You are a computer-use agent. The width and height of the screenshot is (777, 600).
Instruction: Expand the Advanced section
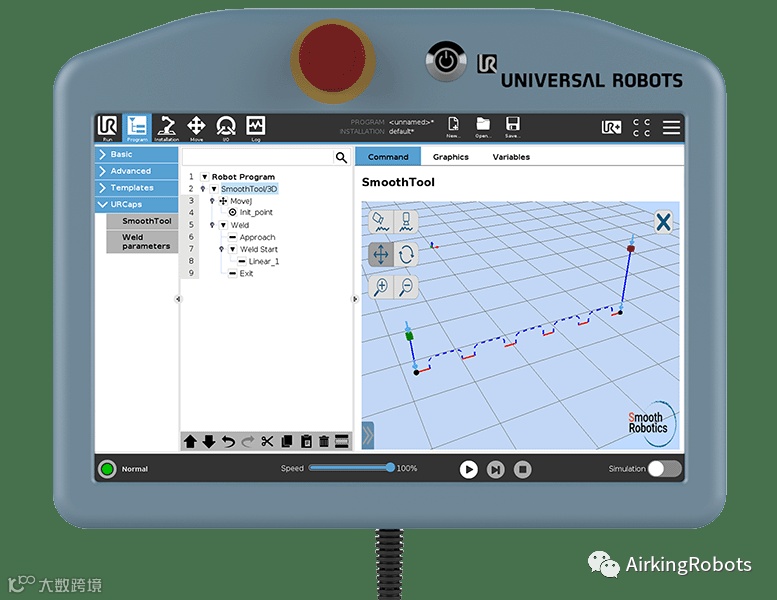137,171
